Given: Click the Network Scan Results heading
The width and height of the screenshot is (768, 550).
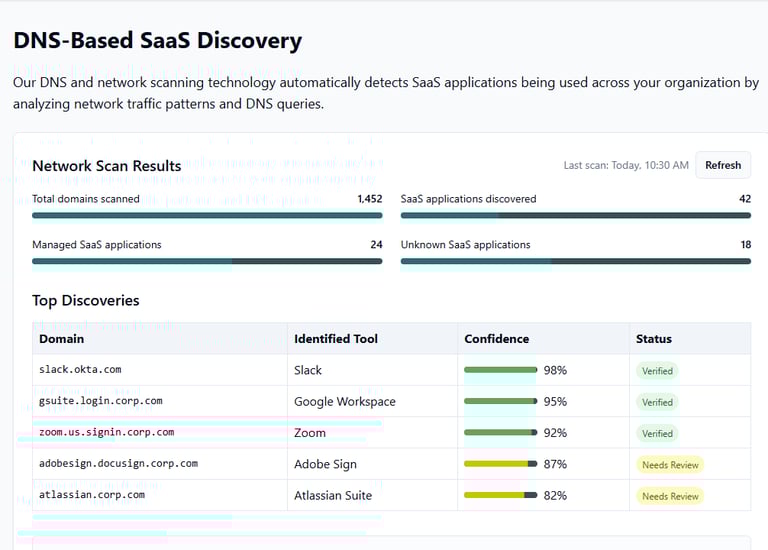Looking at the screenshot, I should (107, 166).
